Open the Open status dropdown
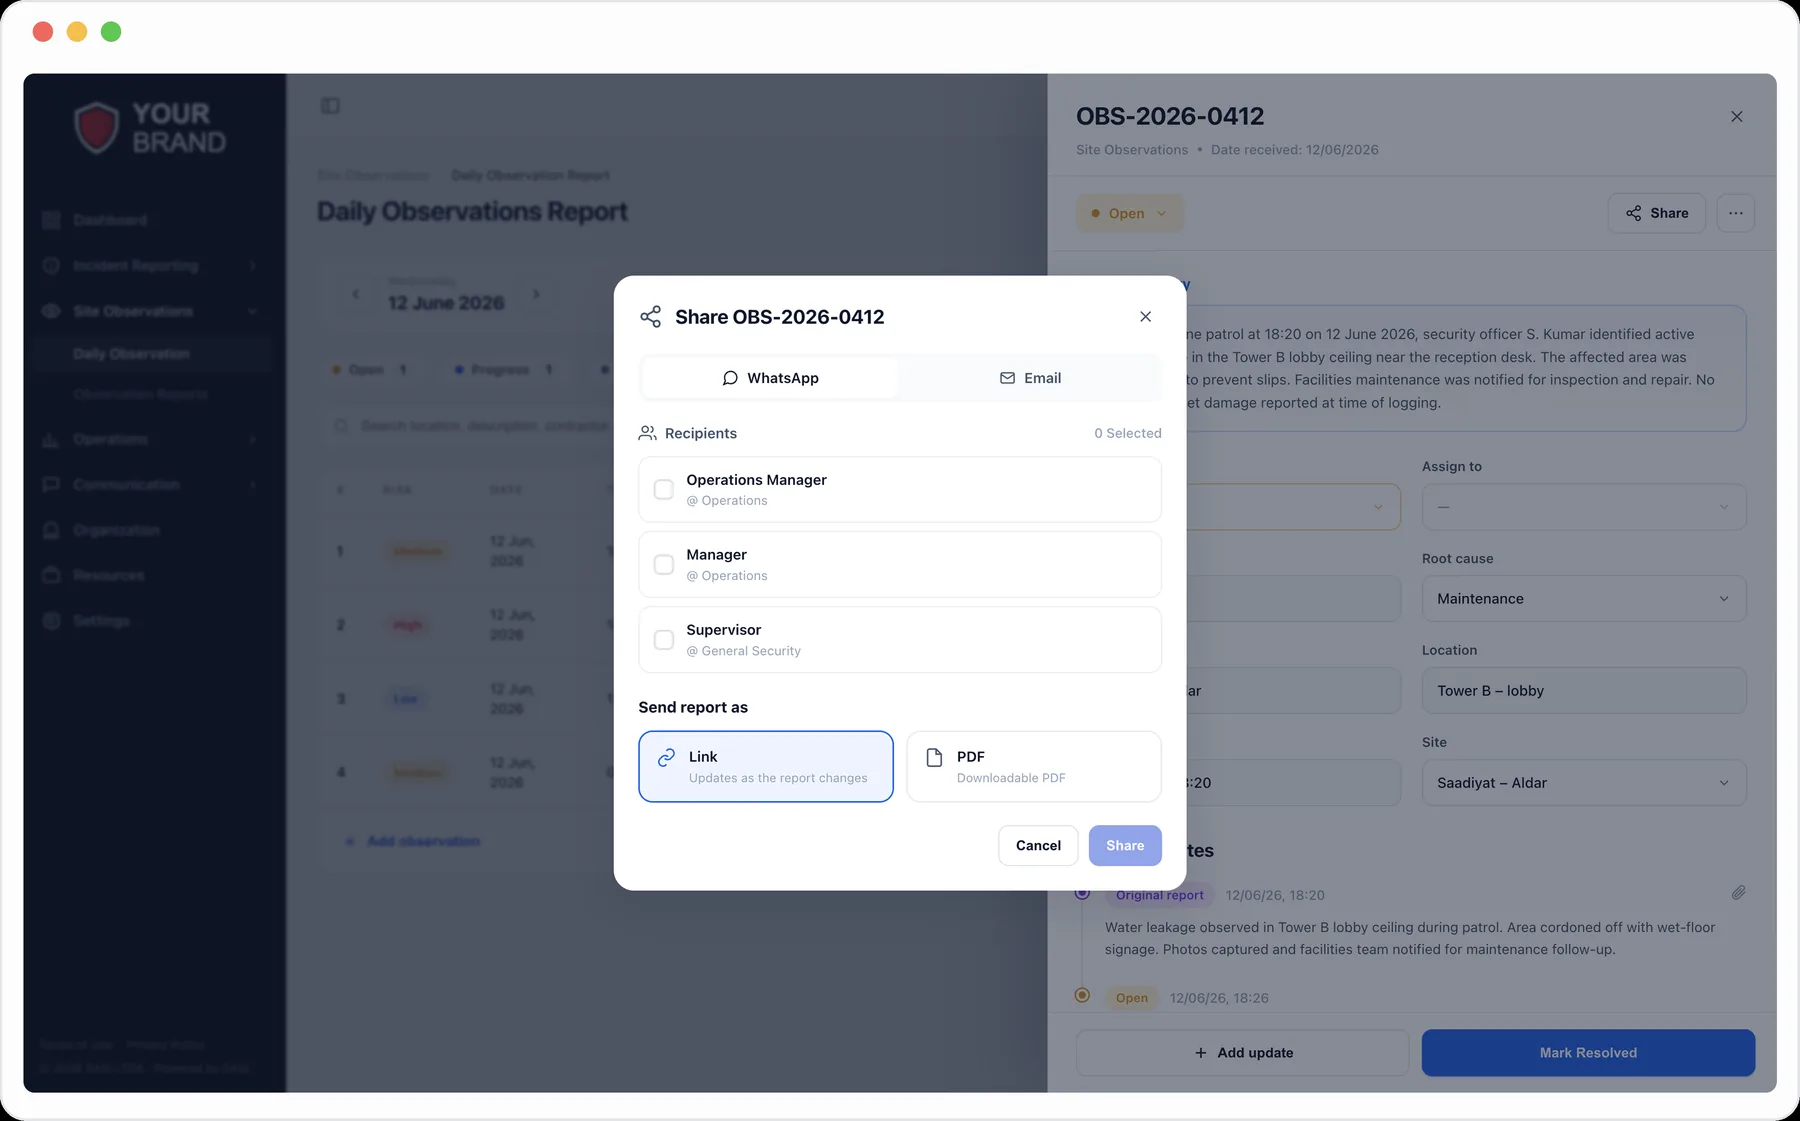Image resolution: width=1800 pixels, height=1121 pixels. pyautogui.click(x=1129, y=213)
